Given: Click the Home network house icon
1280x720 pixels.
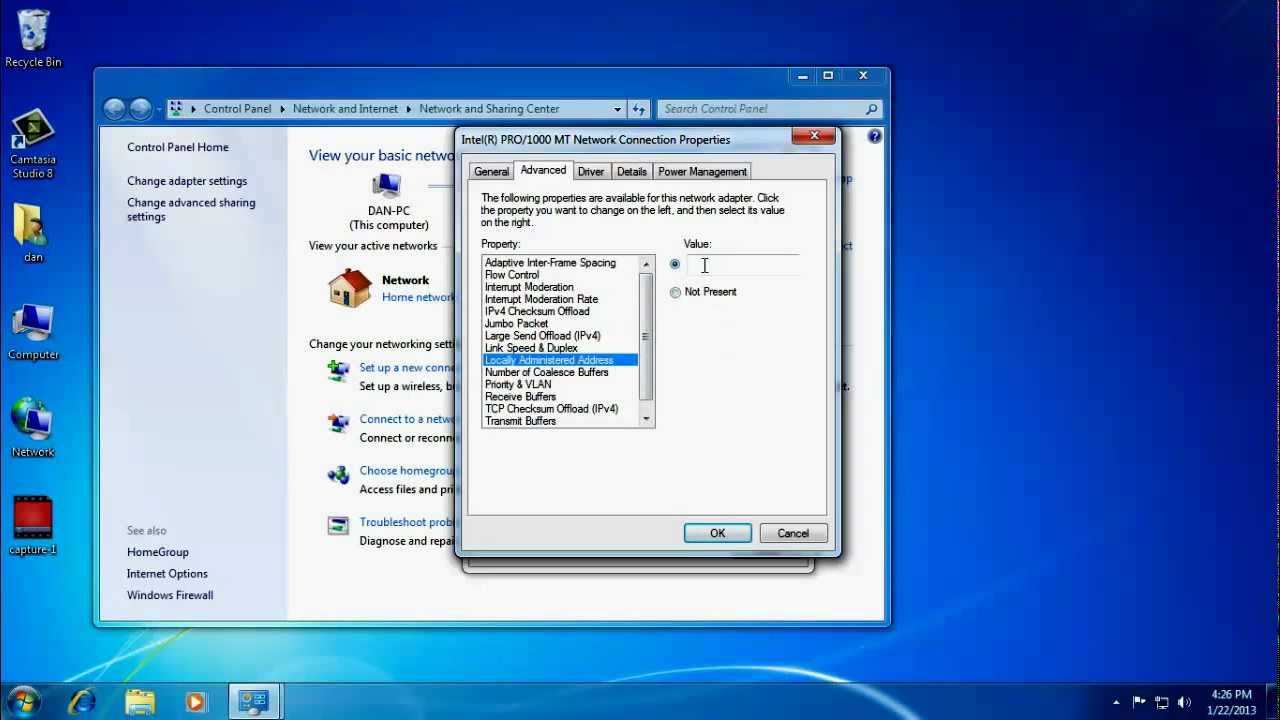Looking at the screenshot, I should click(350, 289).
